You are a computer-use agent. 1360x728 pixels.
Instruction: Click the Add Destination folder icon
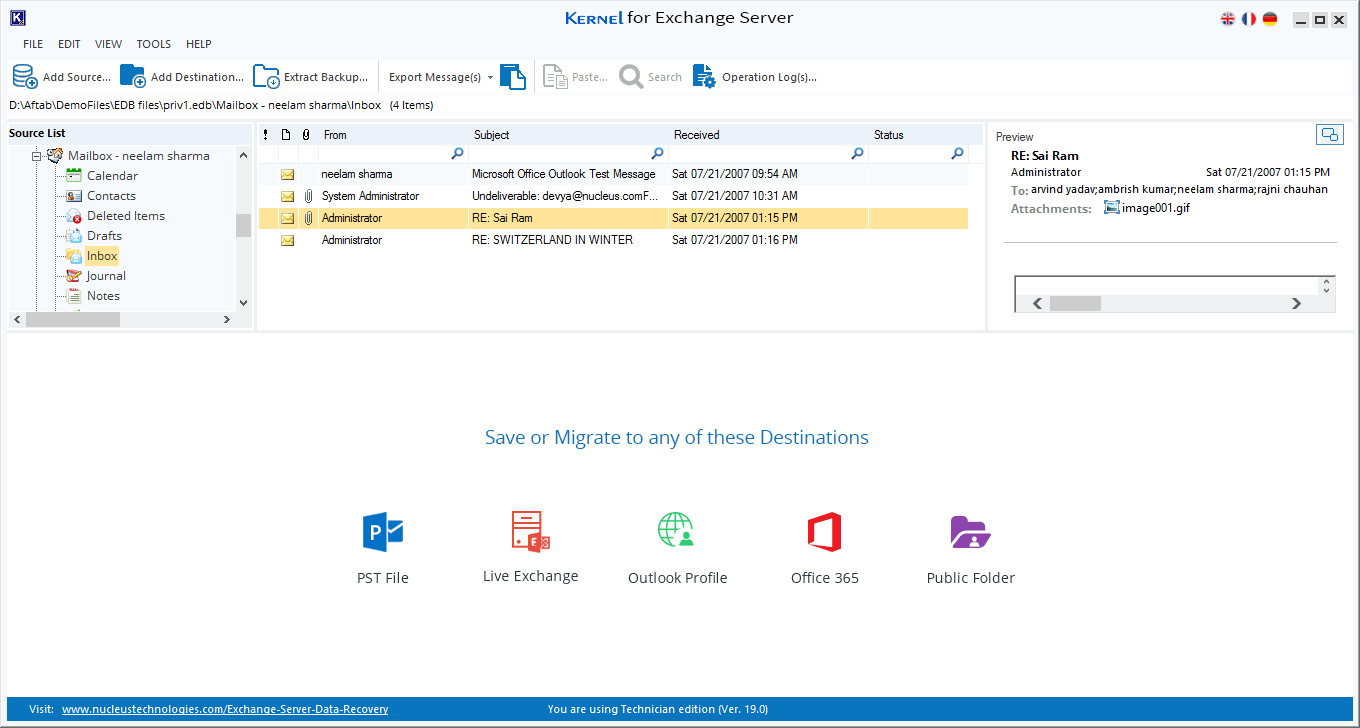[x=133, y=76]
